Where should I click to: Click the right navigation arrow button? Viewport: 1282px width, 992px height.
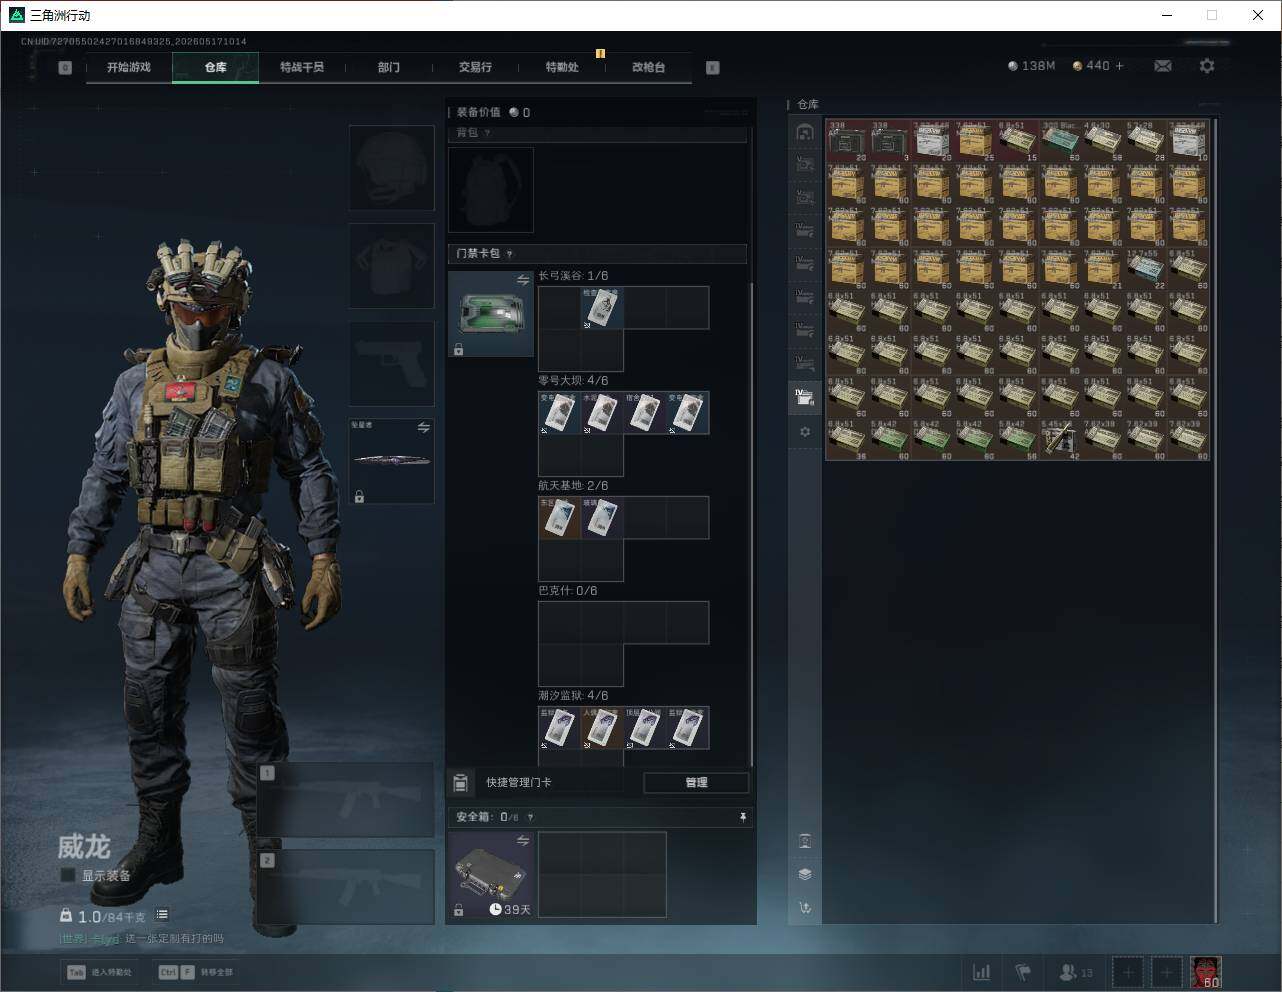click(x=713, y=68)
